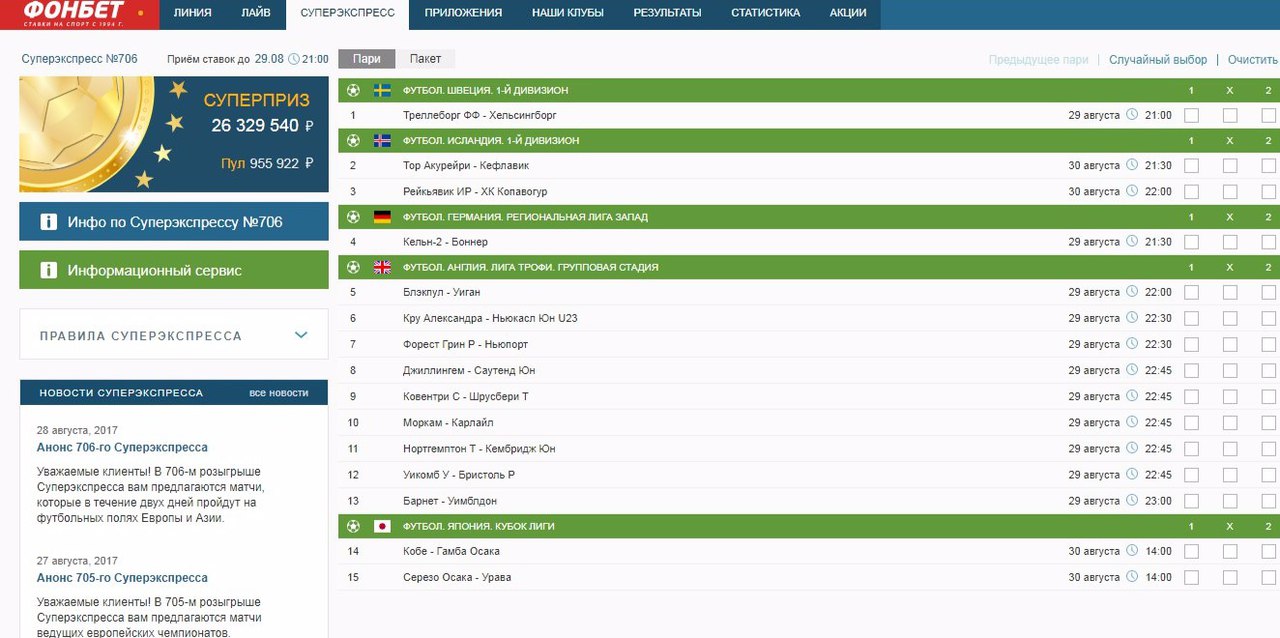The width and height of the screenshot is (1280, 638).
Task: Click soccer ball icon in Iceland header
Action: (x=353, y=141)
